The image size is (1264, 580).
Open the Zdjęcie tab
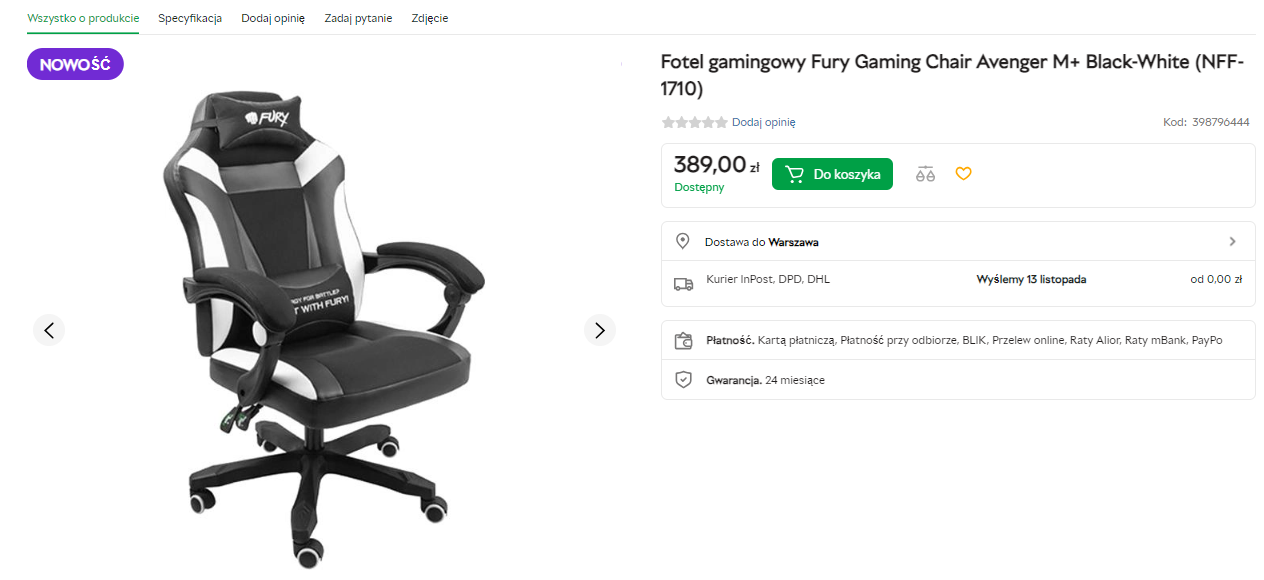429,18
